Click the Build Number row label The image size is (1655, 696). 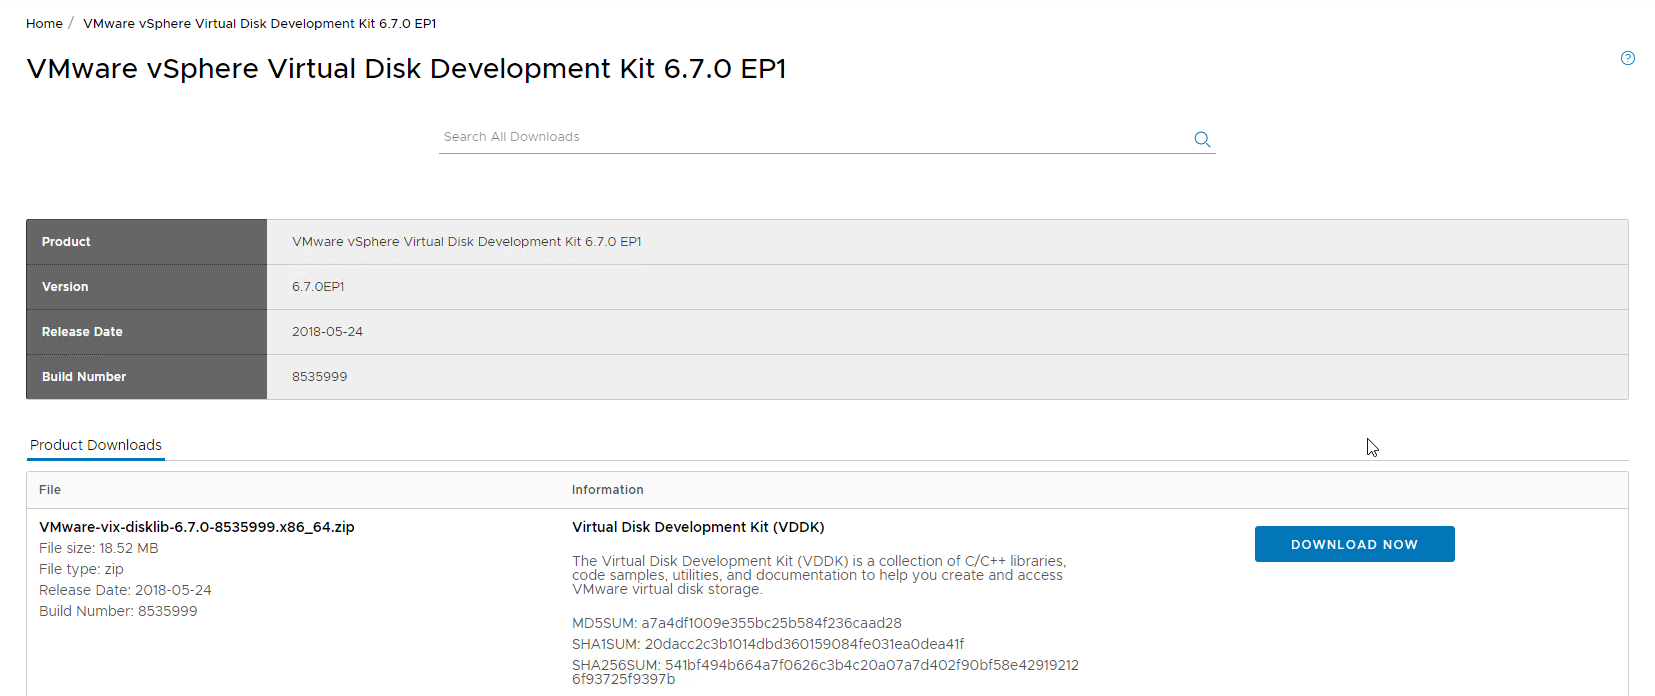coord(84,377)
